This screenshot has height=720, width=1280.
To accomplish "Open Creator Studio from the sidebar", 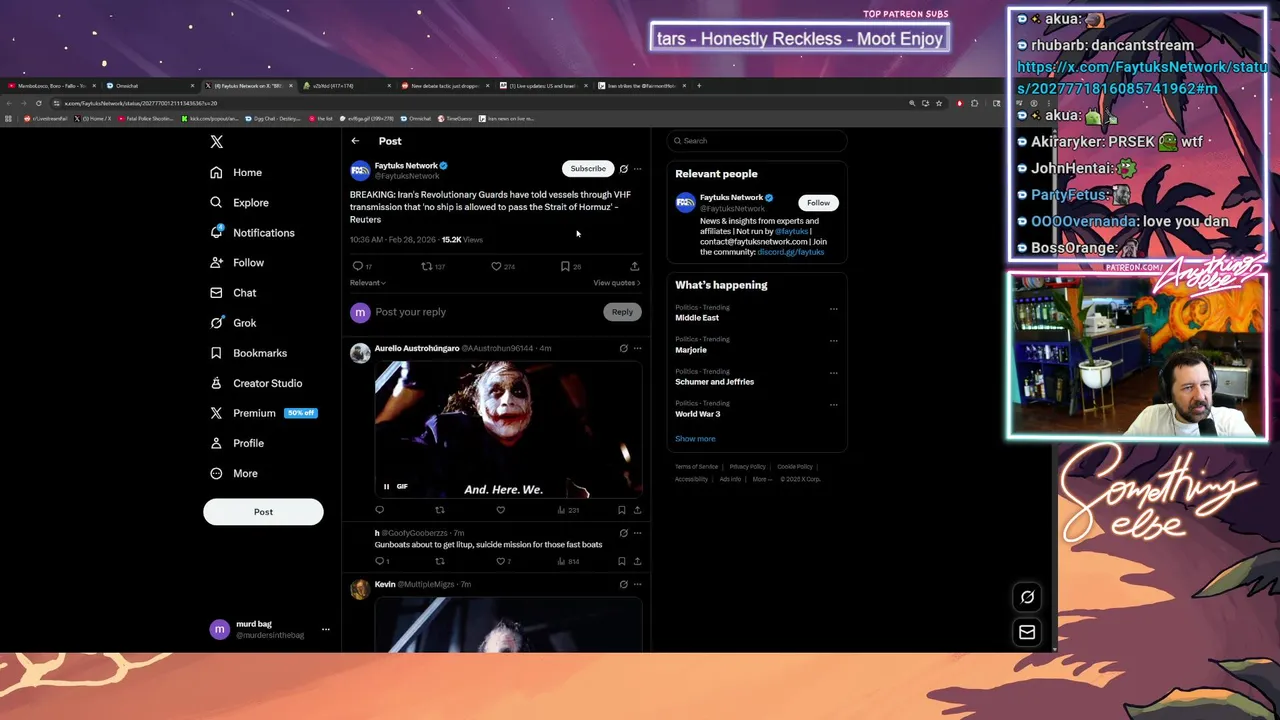I will (256, 383).
